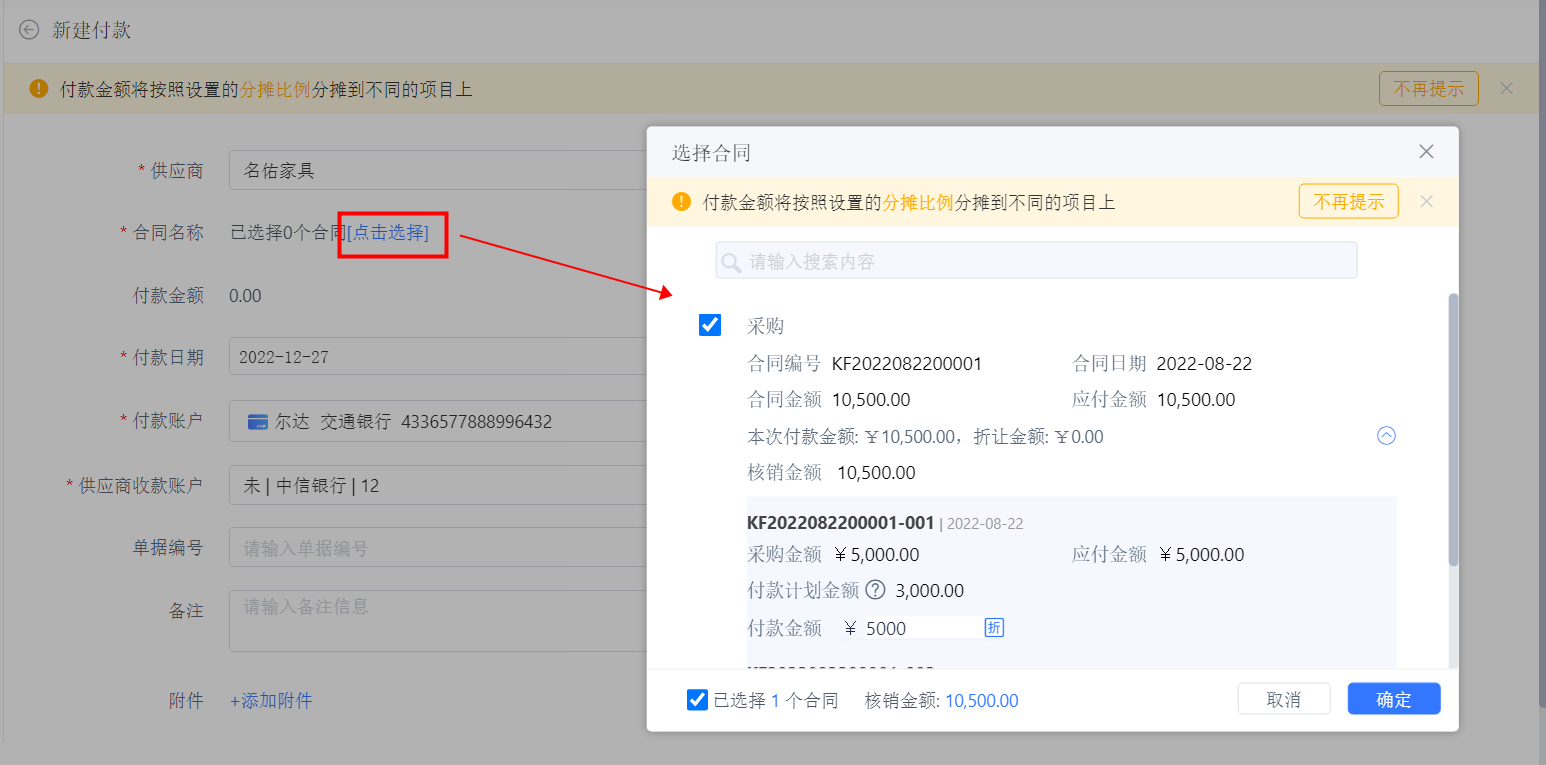The image size is (1546, 765).
Task: Click the back arrow beside 新建付款
Action: 29,30
